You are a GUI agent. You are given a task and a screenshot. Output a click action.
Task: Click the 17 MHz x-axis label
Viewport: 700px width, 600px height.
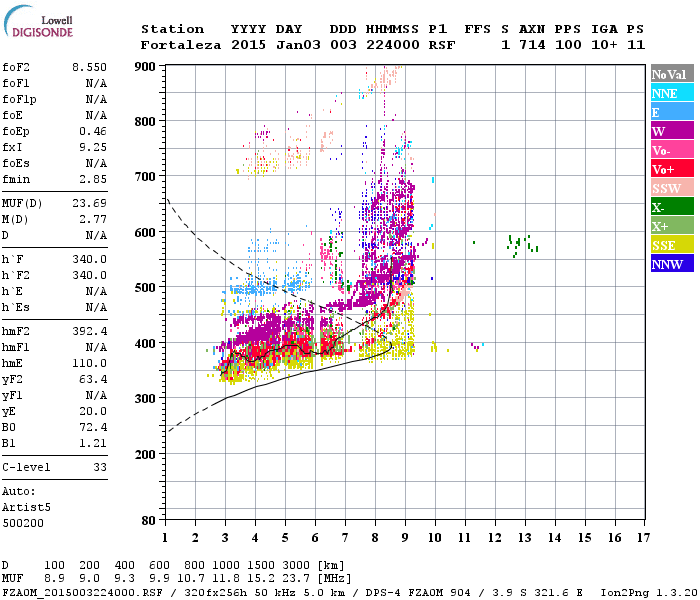click(x=643, y=538)
